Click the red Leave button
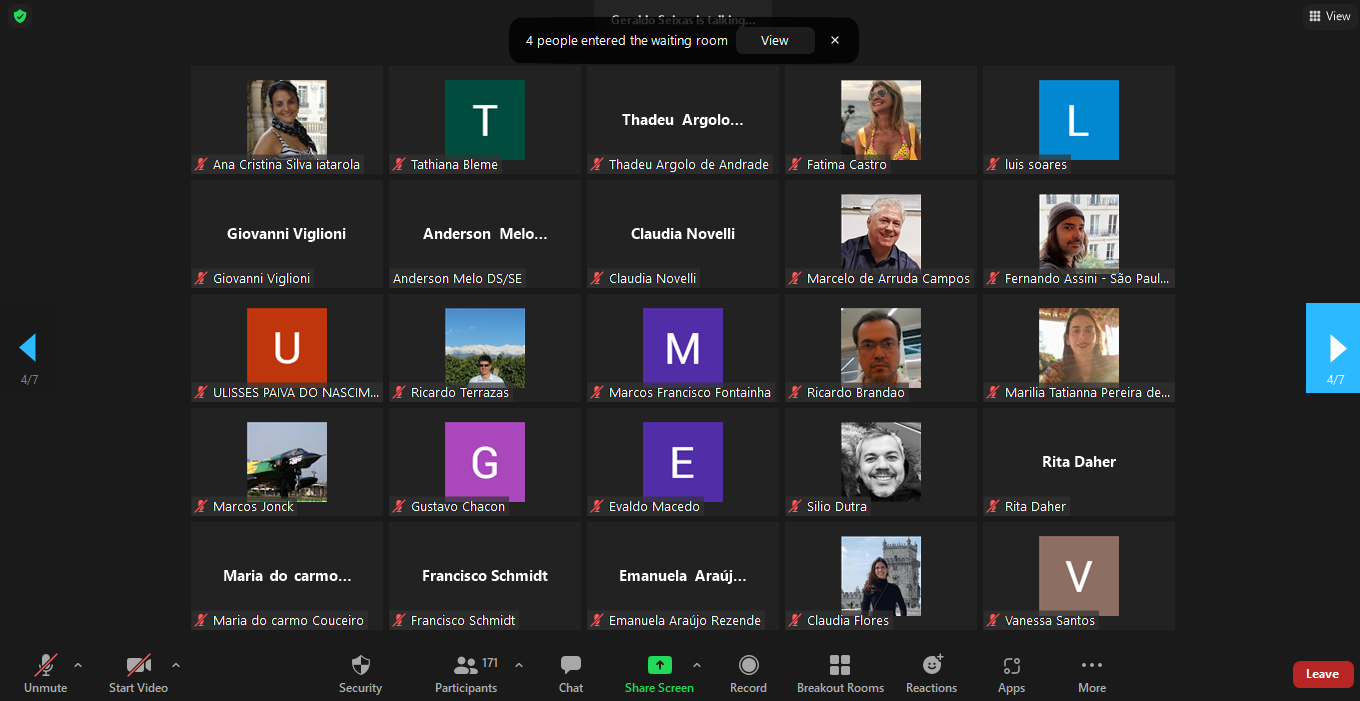 pyautogui.click(x=1322, y=674)
